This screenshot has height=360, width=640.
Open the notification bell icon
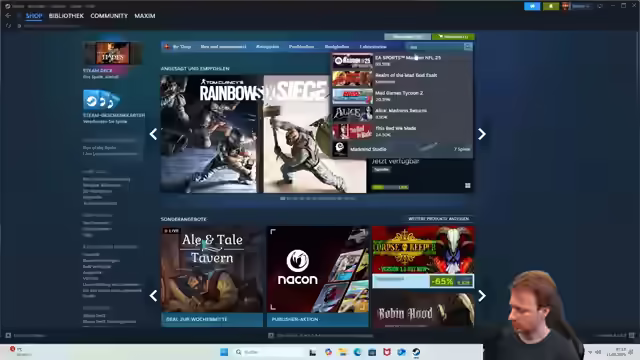pyautogui.click(x=551, y=6)
